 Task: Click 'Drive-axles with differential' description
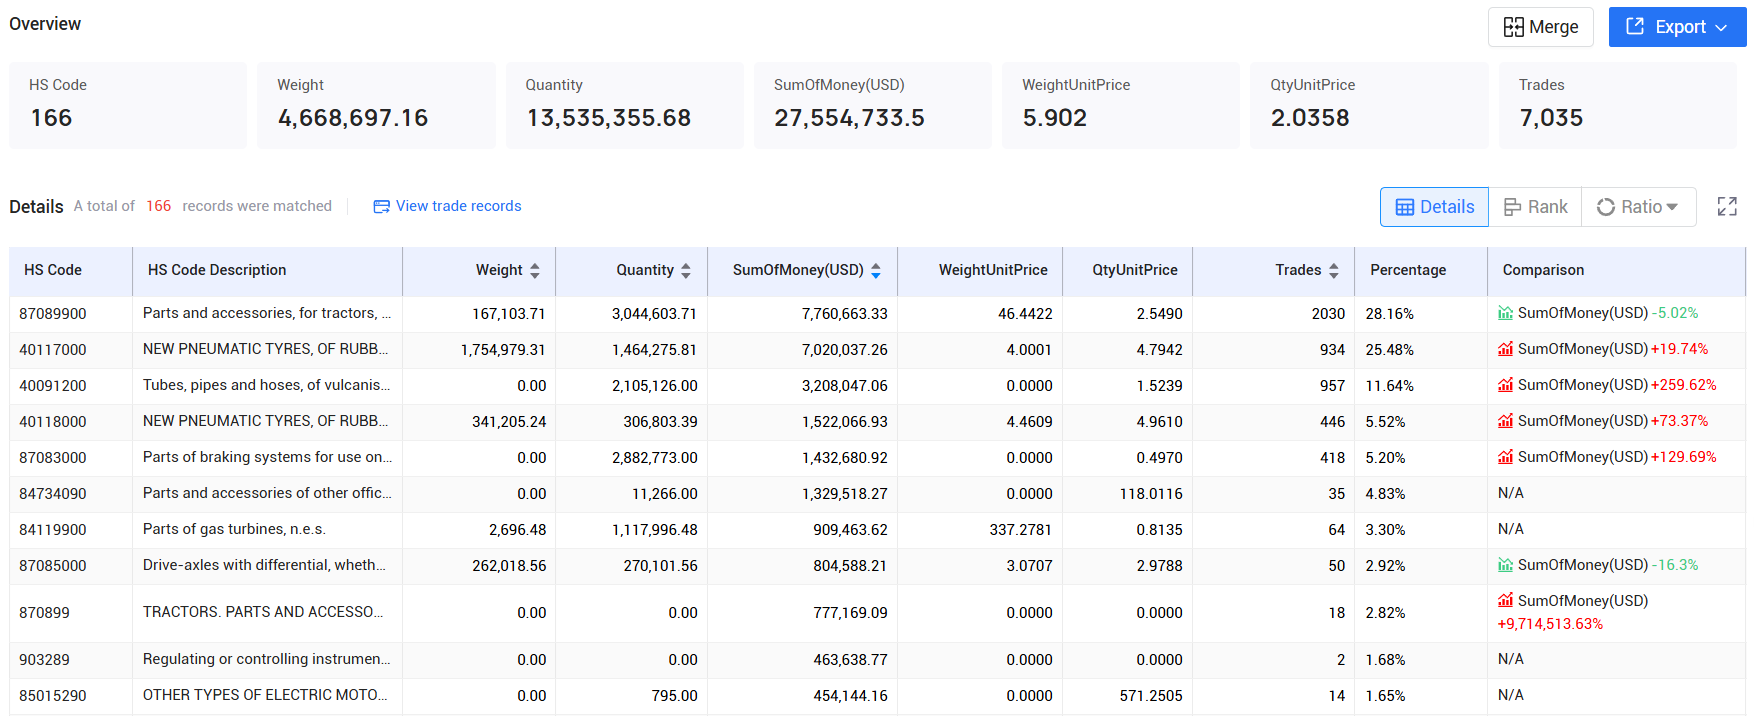click(x=264, y=565)
